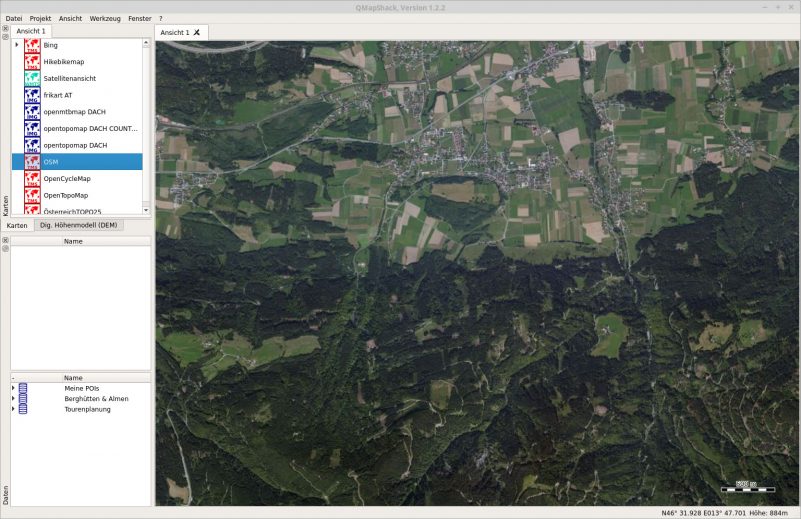Click the openmtbmap DACH map icon
Viewport: 801px width, 519px height.
point(32,112)
